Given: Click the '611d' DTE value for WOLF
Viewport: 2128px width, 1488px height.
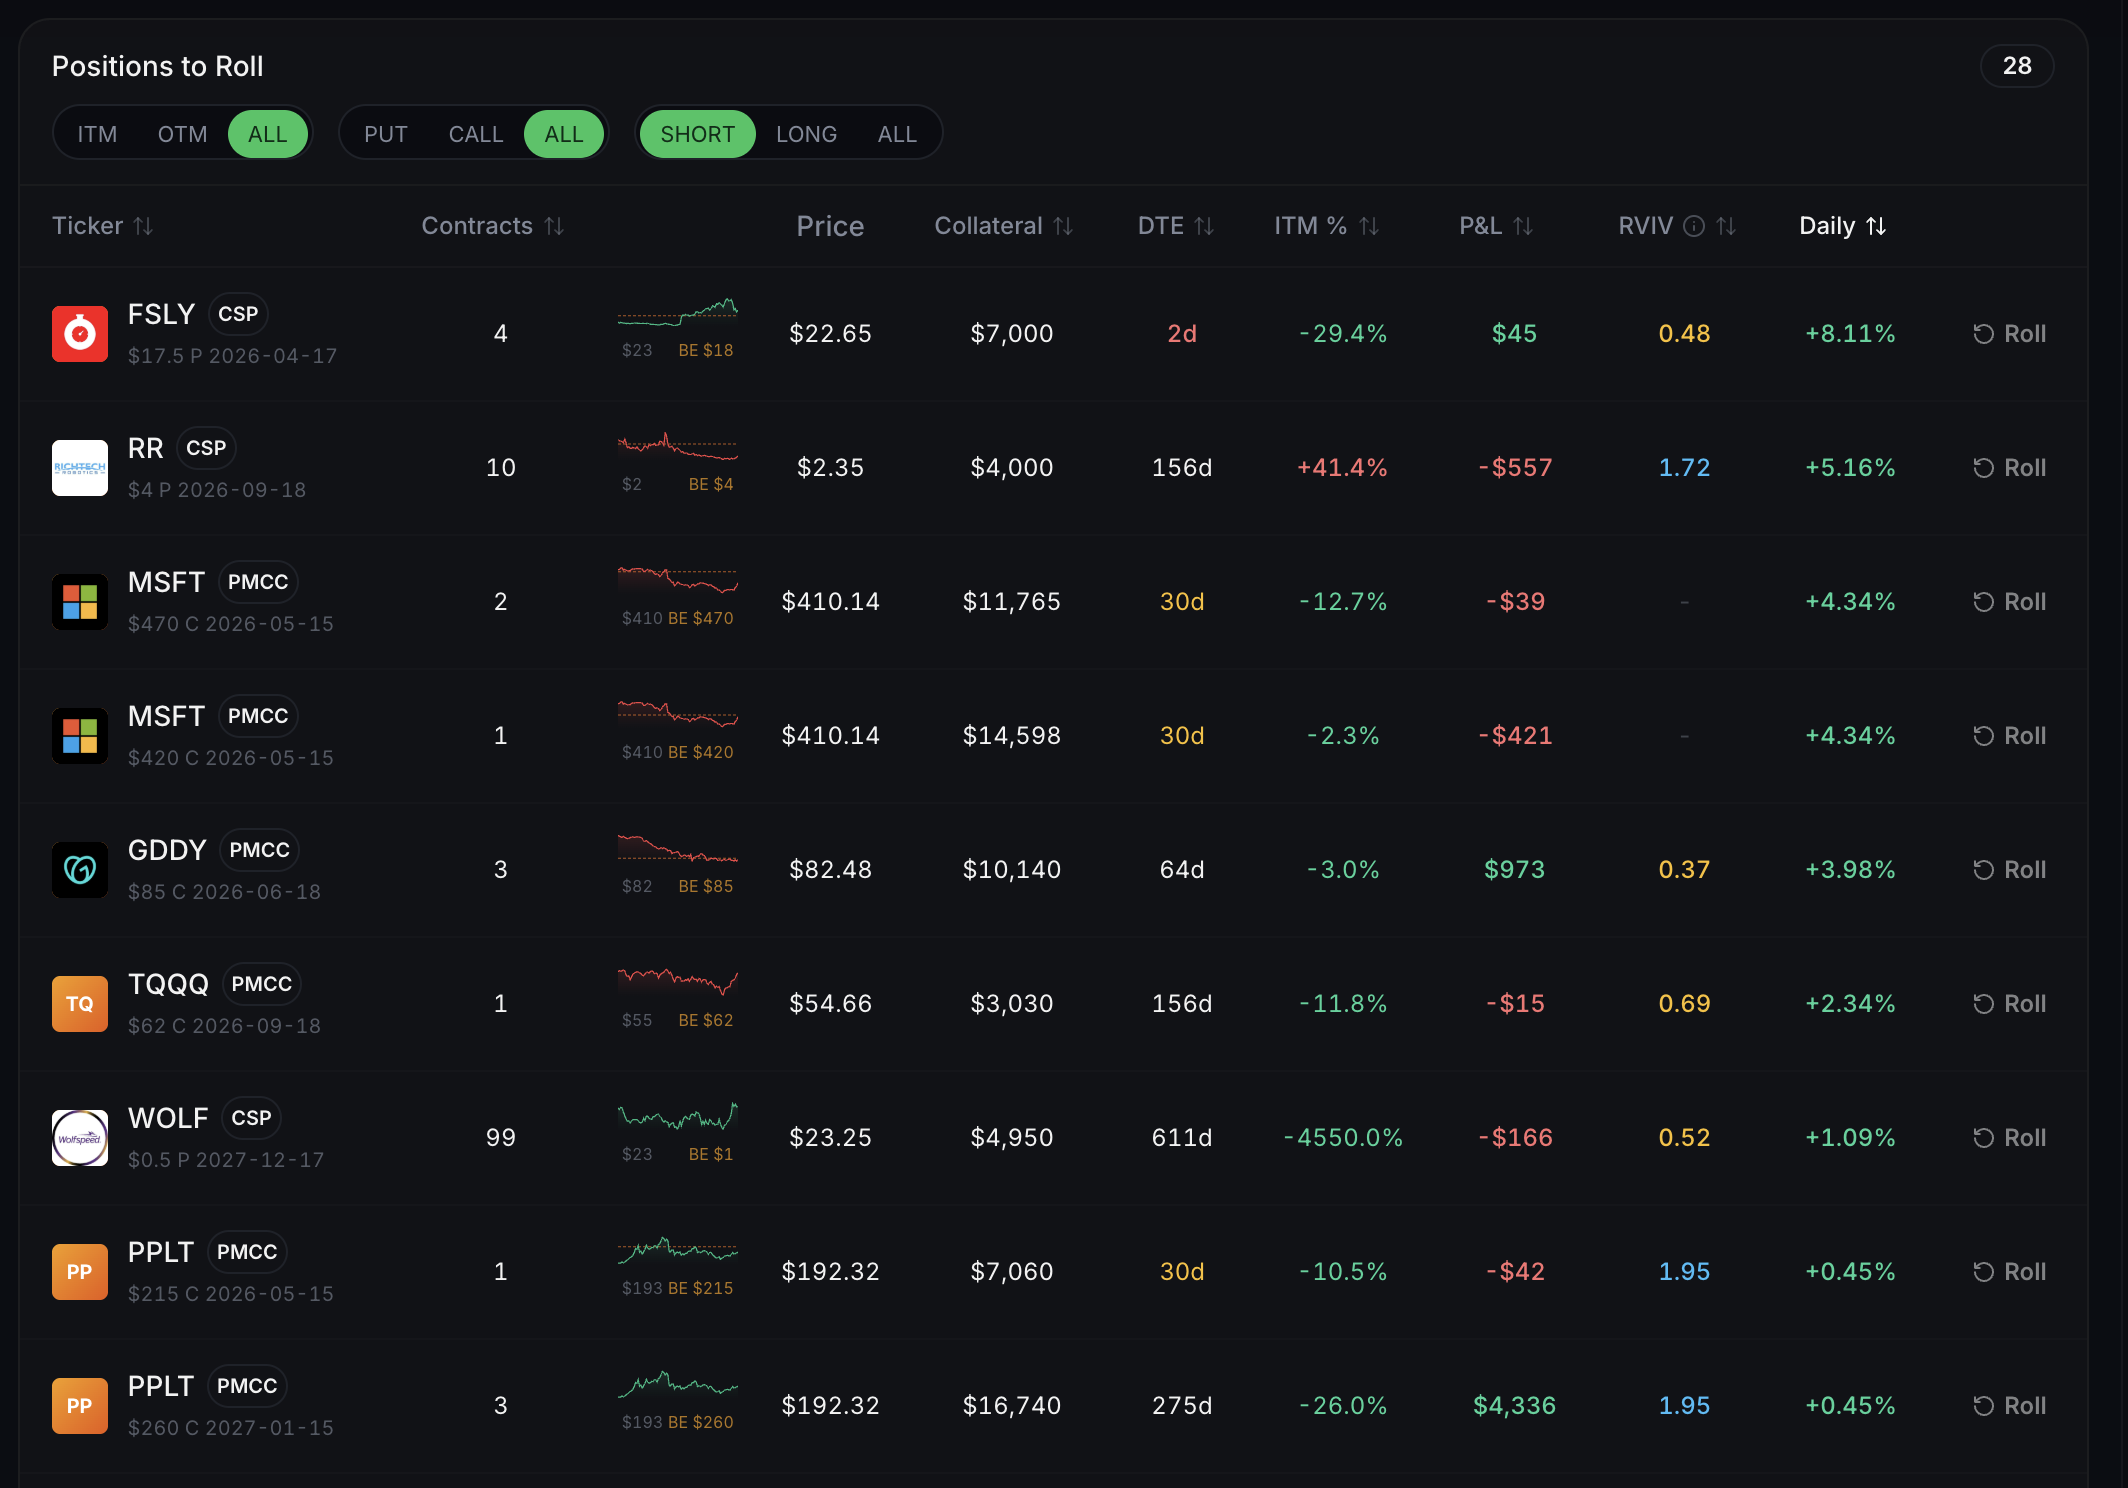Looking at the screenshot, I should pos(1182,1138).
